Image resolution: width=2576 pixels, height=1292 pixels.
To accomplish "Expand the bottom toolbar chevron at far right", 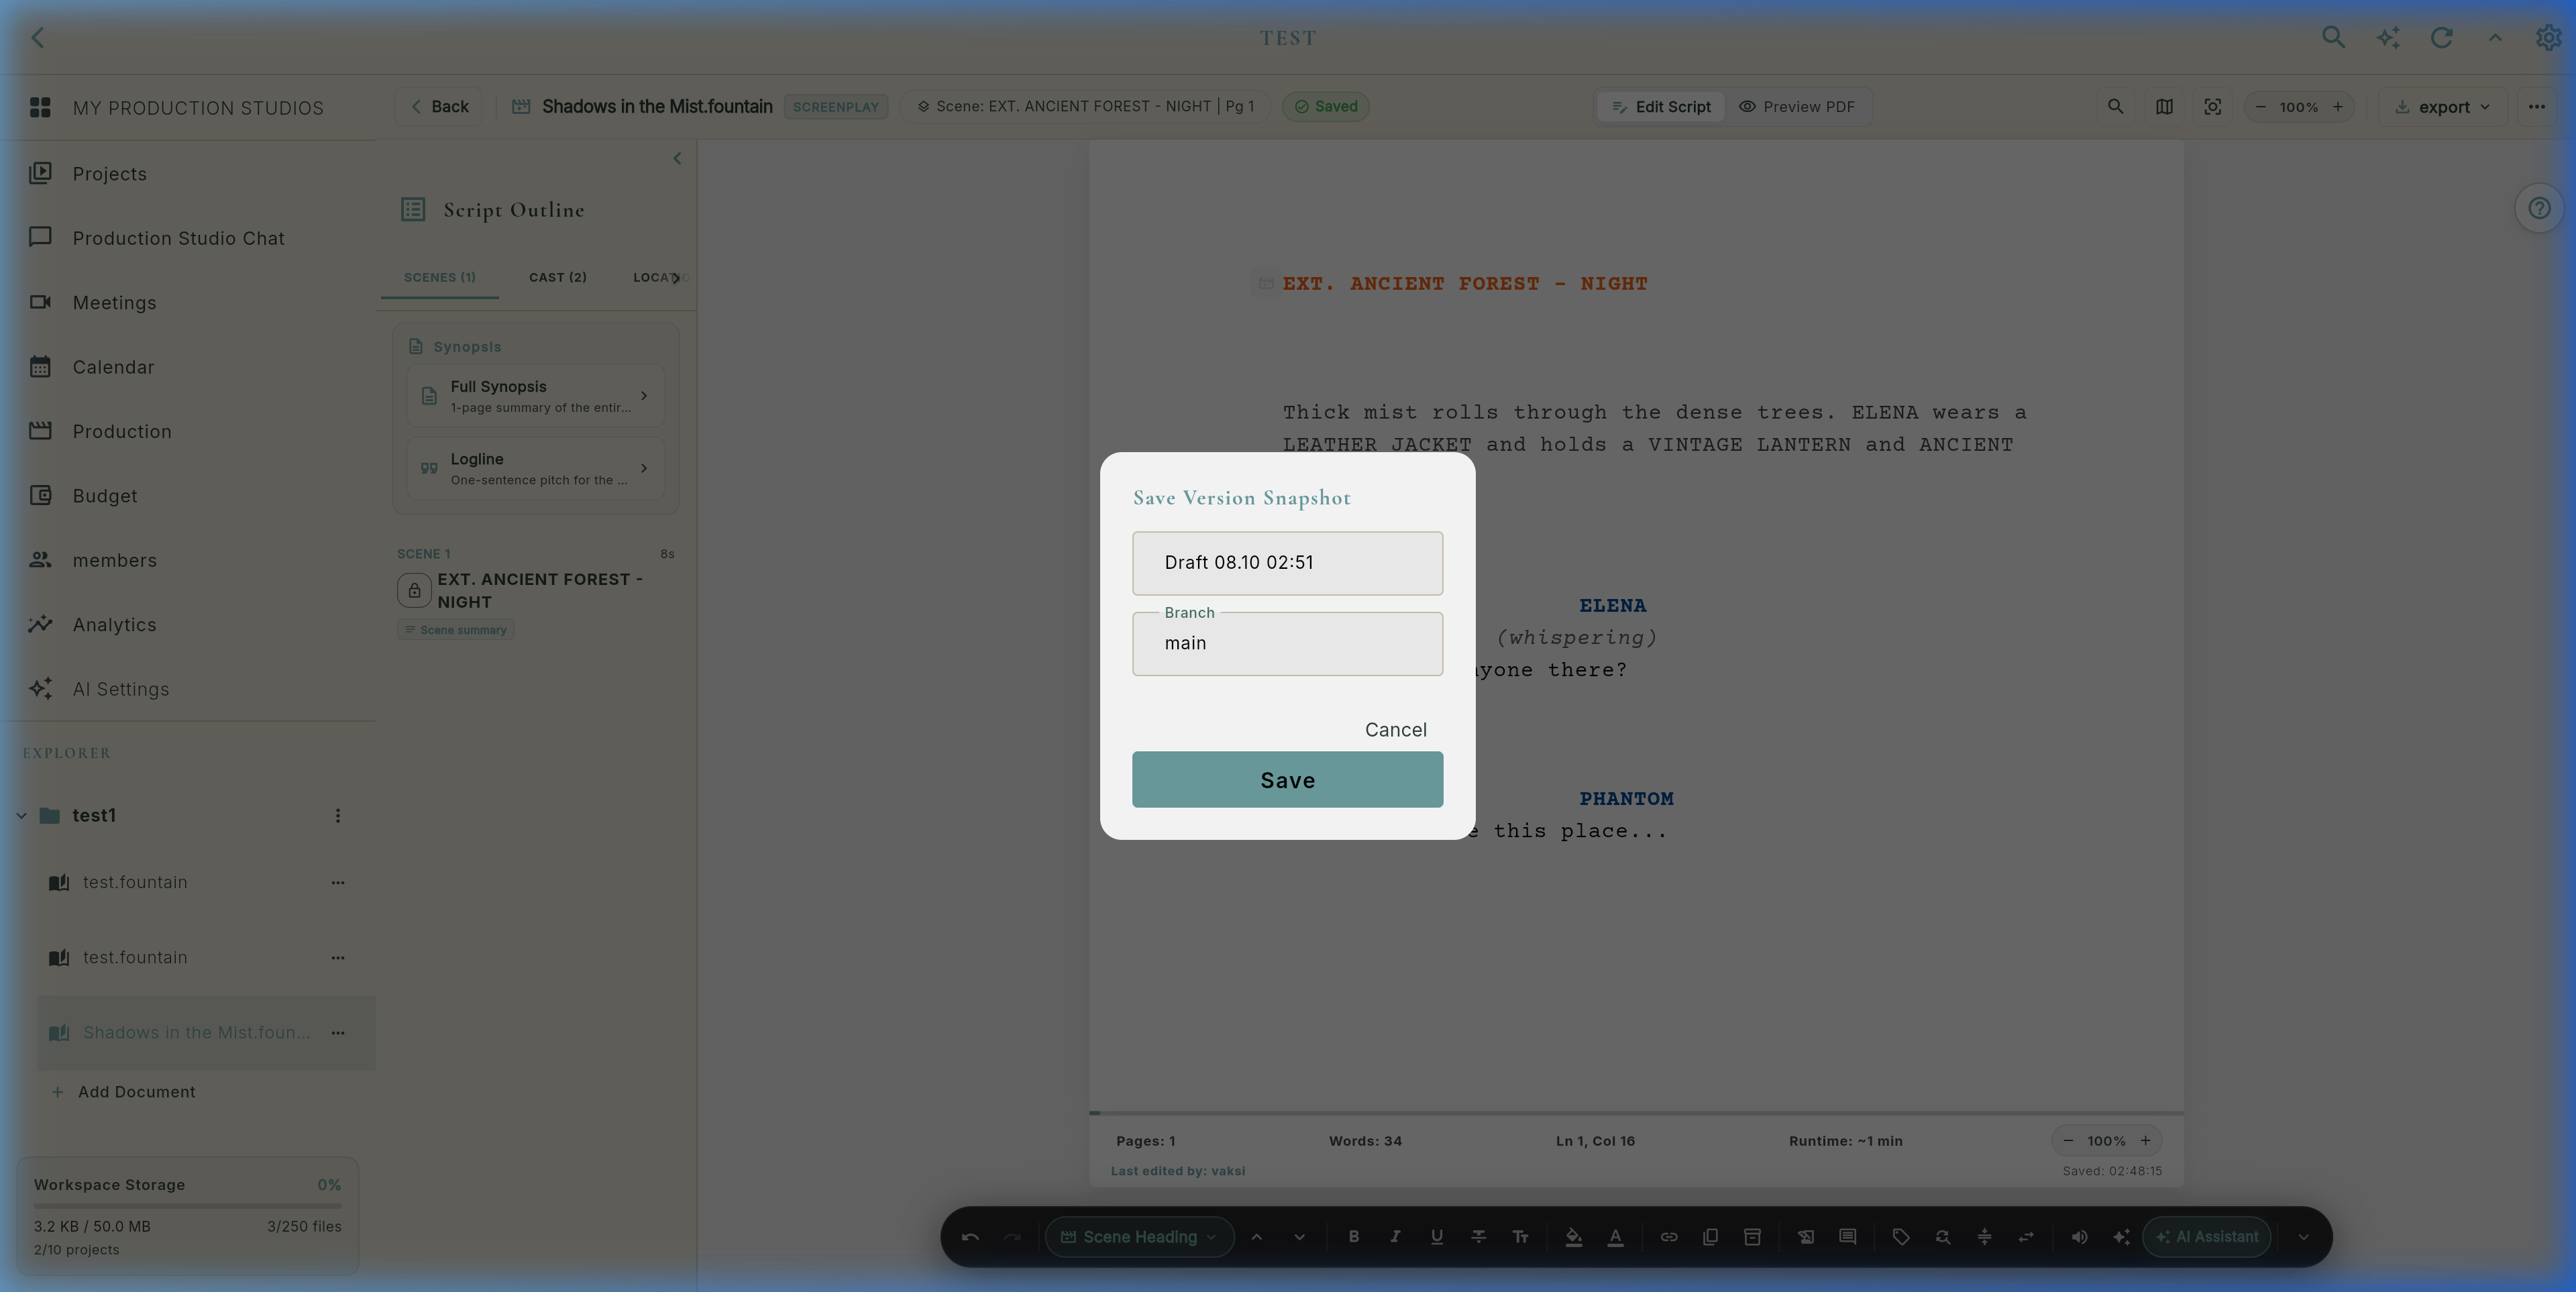I will click(2303, 1237).
